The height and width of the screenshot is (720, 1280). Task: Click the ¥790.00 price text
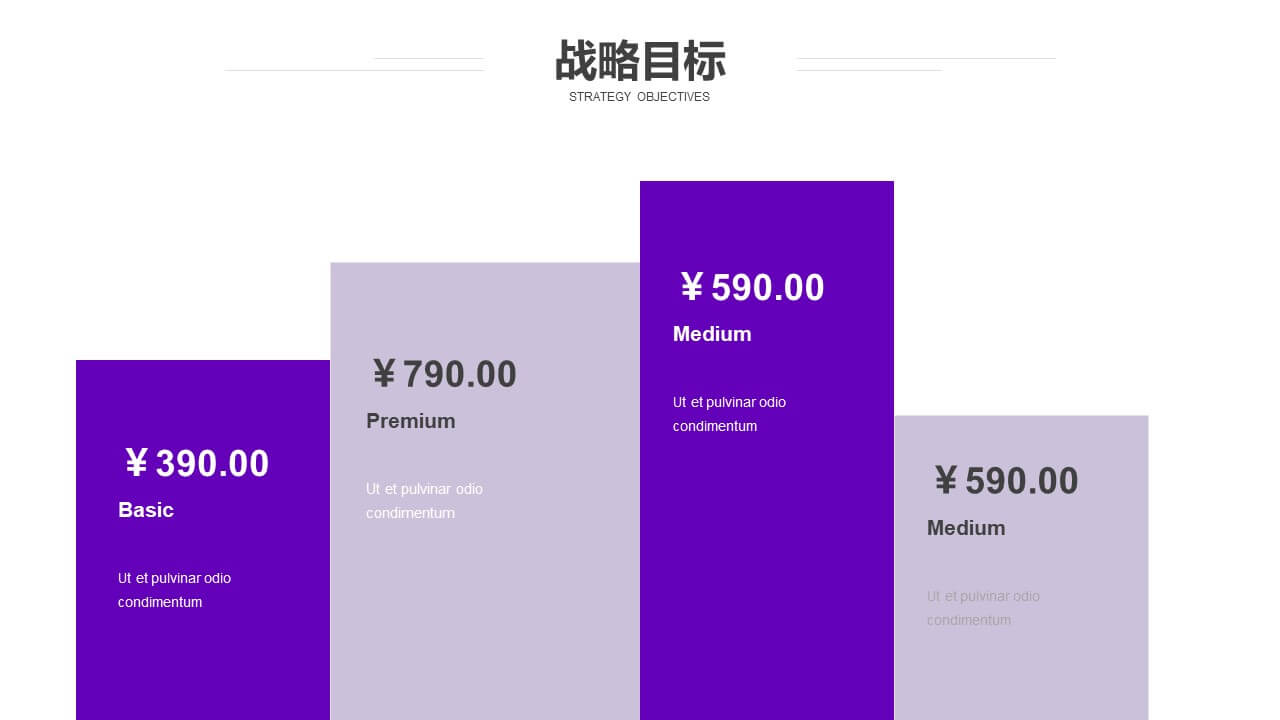(x=444, y=374)
